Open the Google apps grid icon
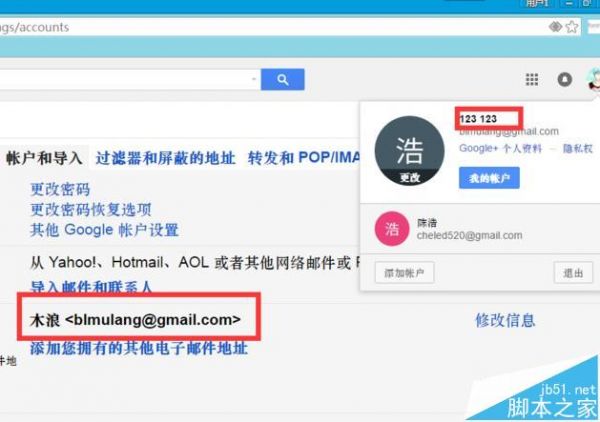Viewport: 600px width, 422px height. click(532, 80)
